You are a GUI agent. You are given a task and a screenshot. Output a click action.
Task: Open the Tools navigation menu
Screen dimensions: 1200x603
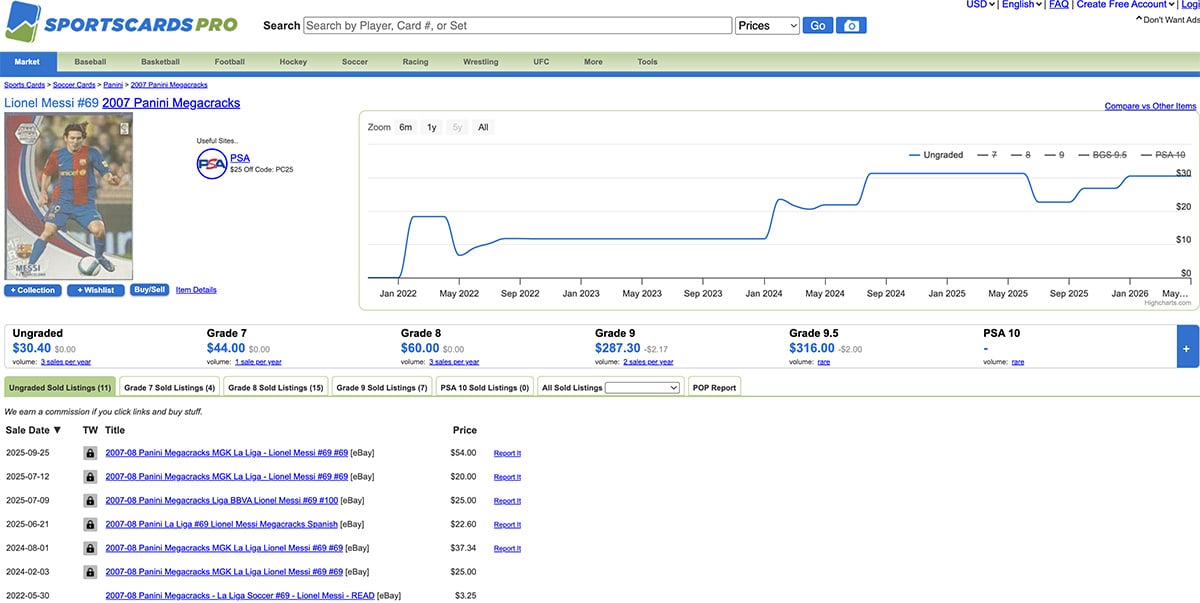point(648,62)
